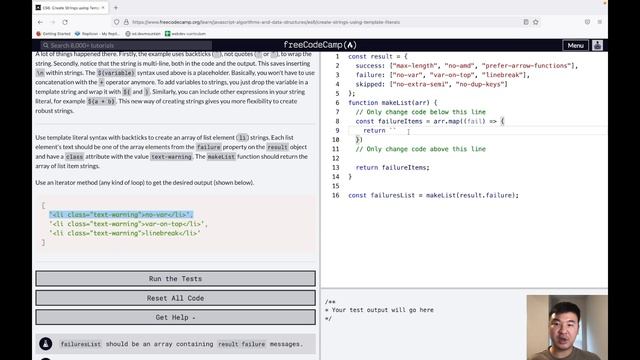640x360 pixels.
Task: Click 'Only change code below this line' comment
Action: 420,112
